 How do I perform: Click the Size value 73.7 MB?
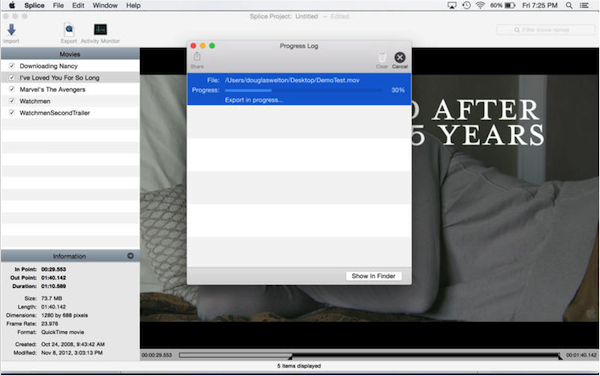pyautogui.click(x=52, y=298)
